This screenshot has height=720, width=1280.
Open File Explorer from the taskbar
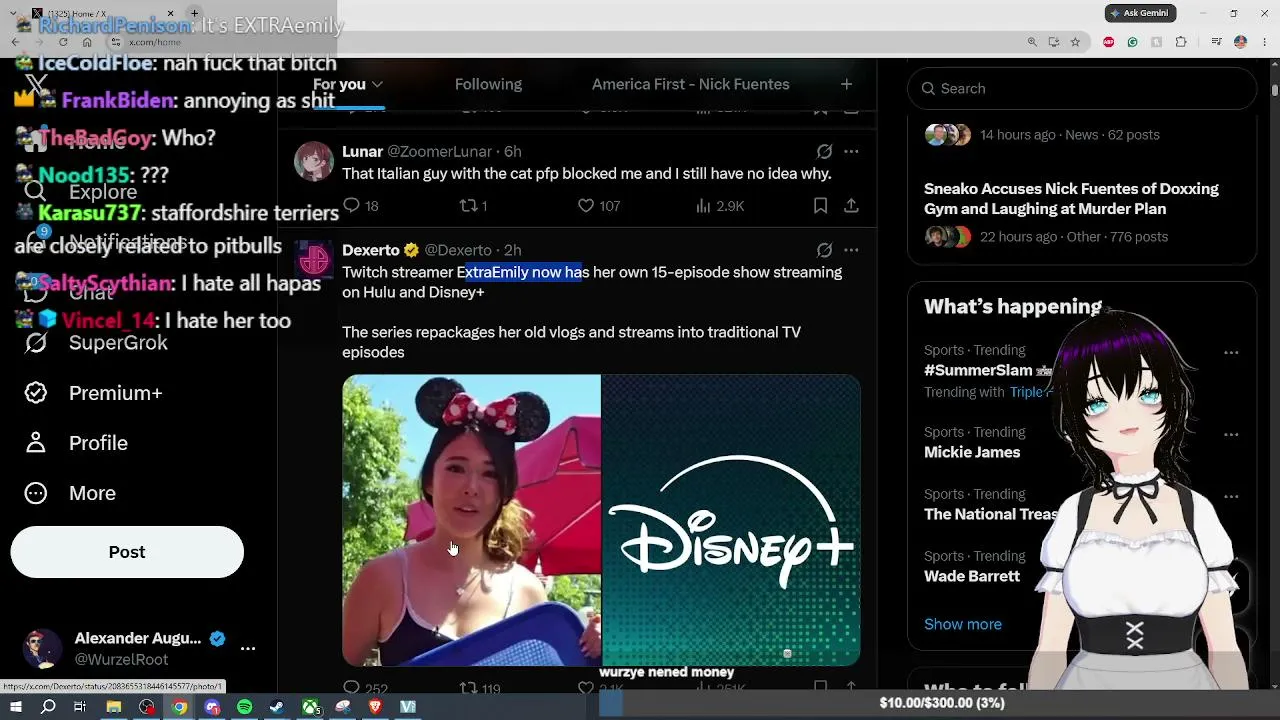pyautogui.click(x=114, y=707)
